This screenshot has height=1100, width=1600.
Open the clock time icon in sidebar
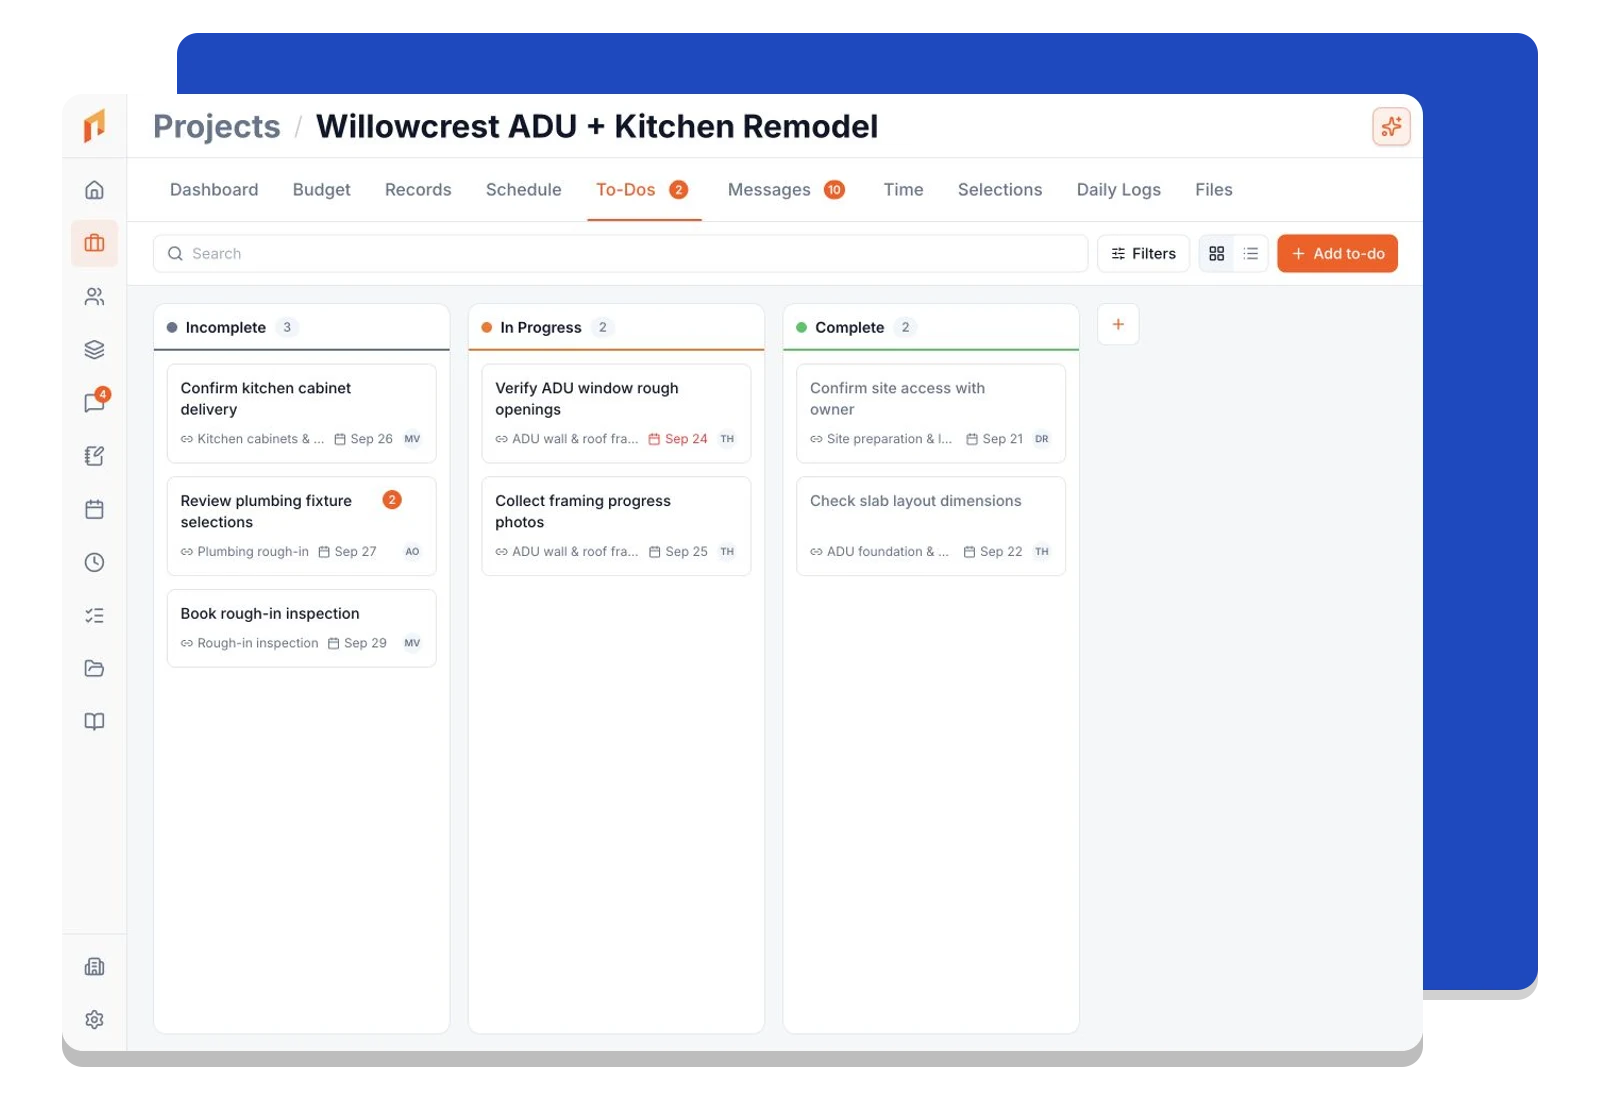pos(94,562)
